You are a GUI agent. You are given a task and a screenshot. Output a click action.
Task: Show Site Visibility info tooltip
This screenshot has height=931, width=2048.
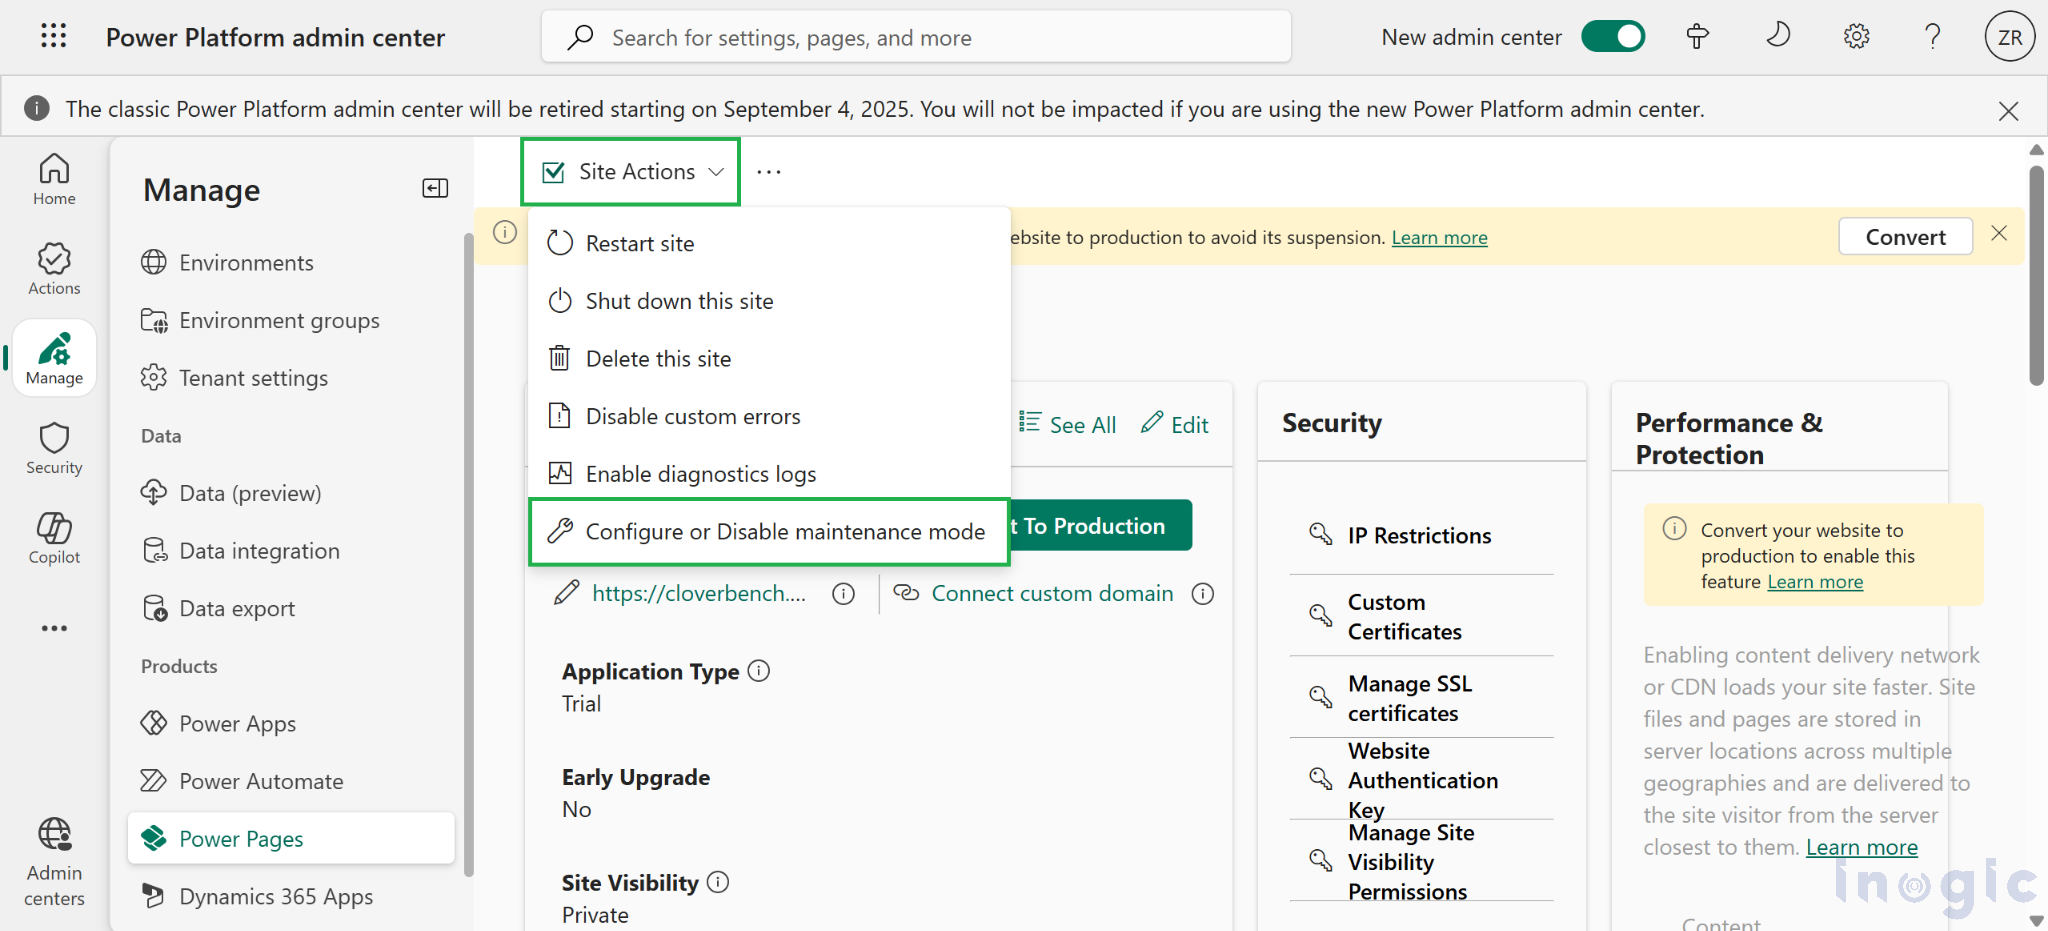coord(718,882)
